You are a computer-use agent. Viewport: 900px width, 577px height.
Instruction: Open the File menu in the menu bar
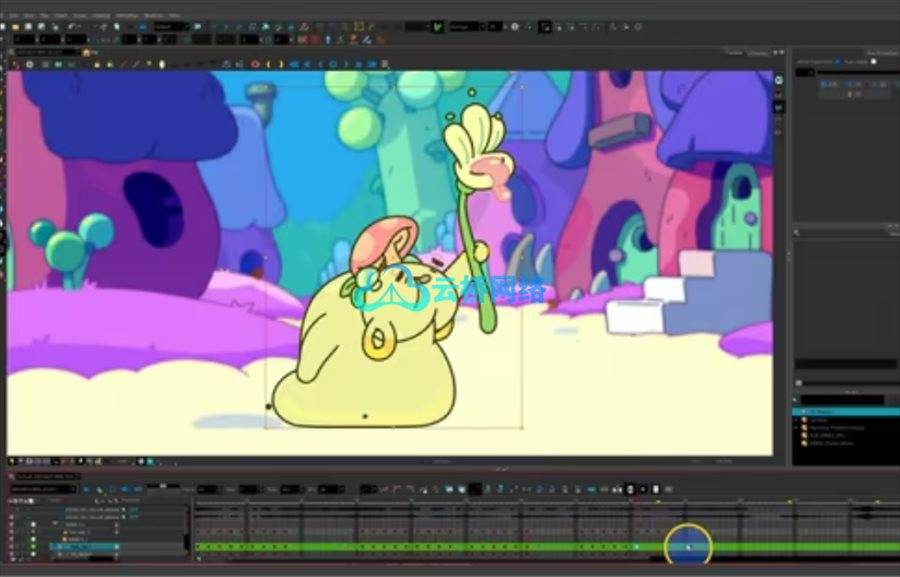(x=12, y=16)
